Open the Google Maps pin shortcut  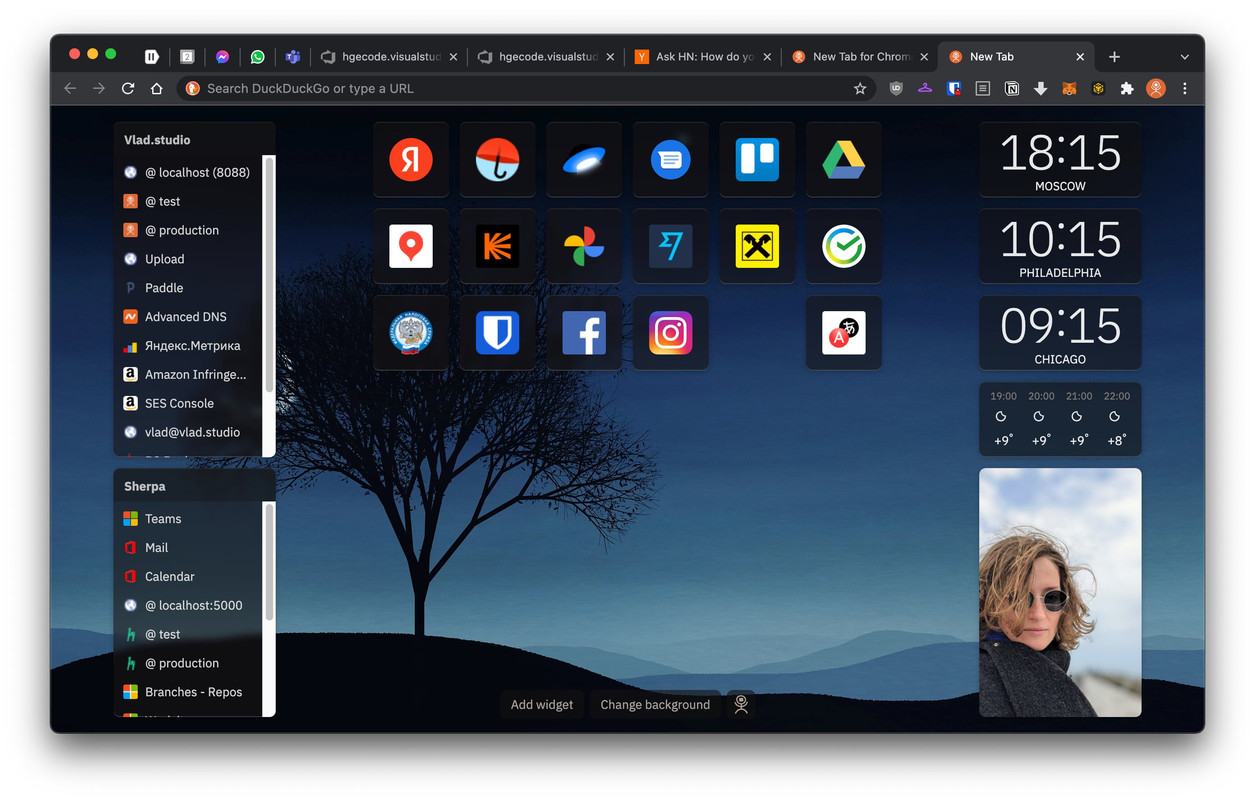click(411, 246)
